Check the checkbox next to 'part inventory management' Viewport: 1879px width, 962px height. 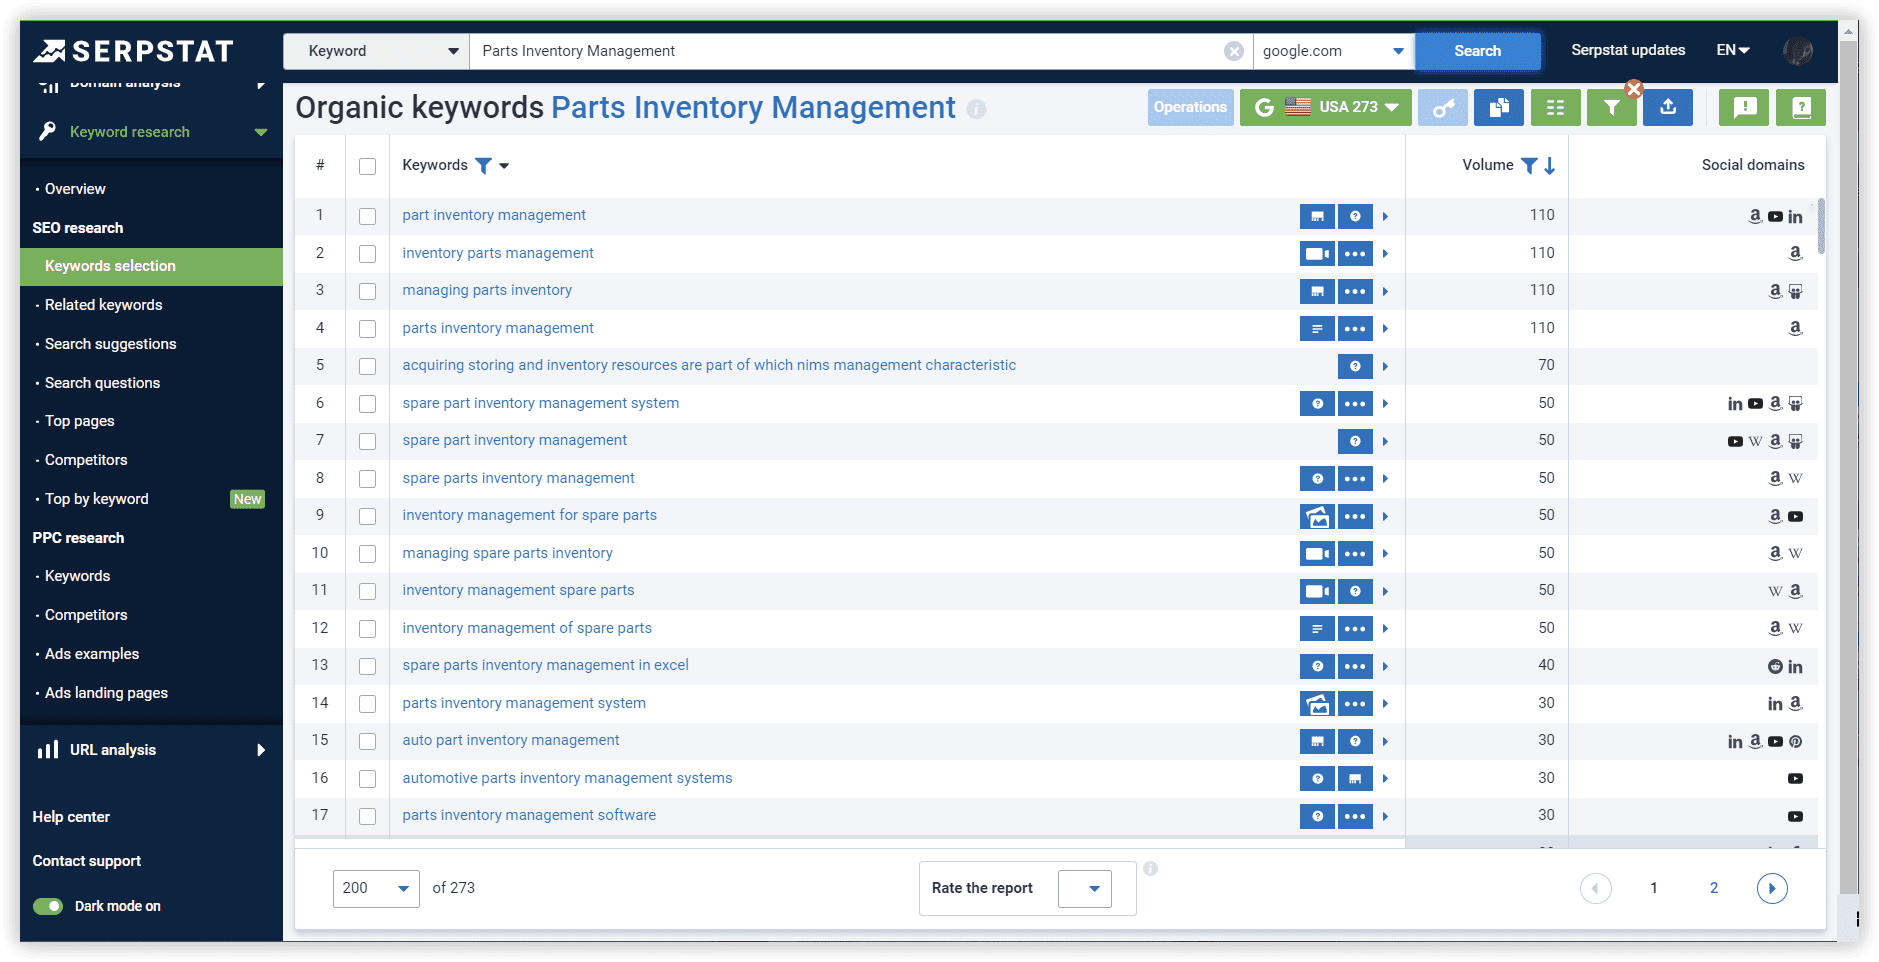[367, 215]
